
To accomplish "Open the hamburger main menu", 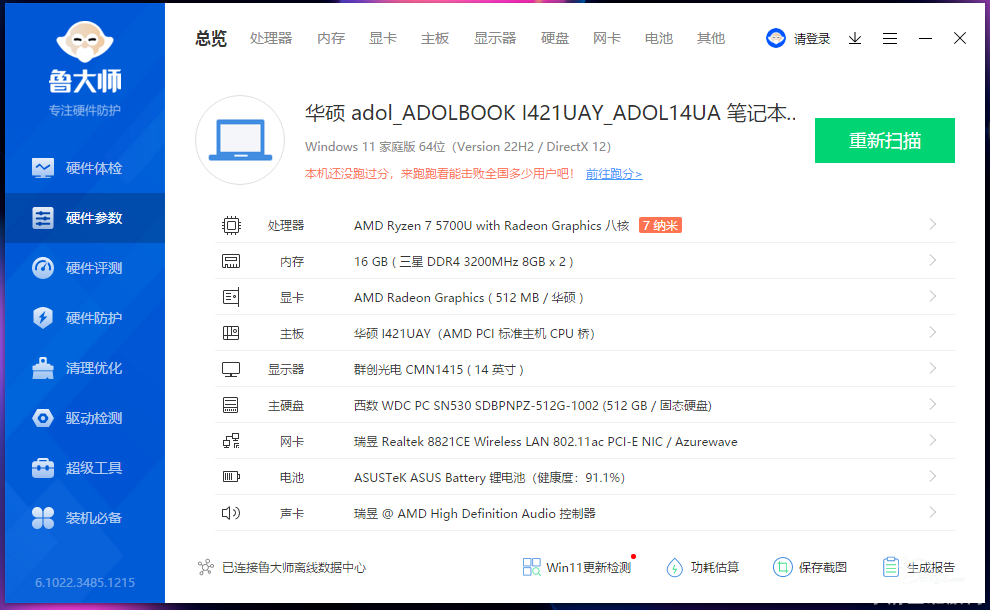I will pos(890,39).
